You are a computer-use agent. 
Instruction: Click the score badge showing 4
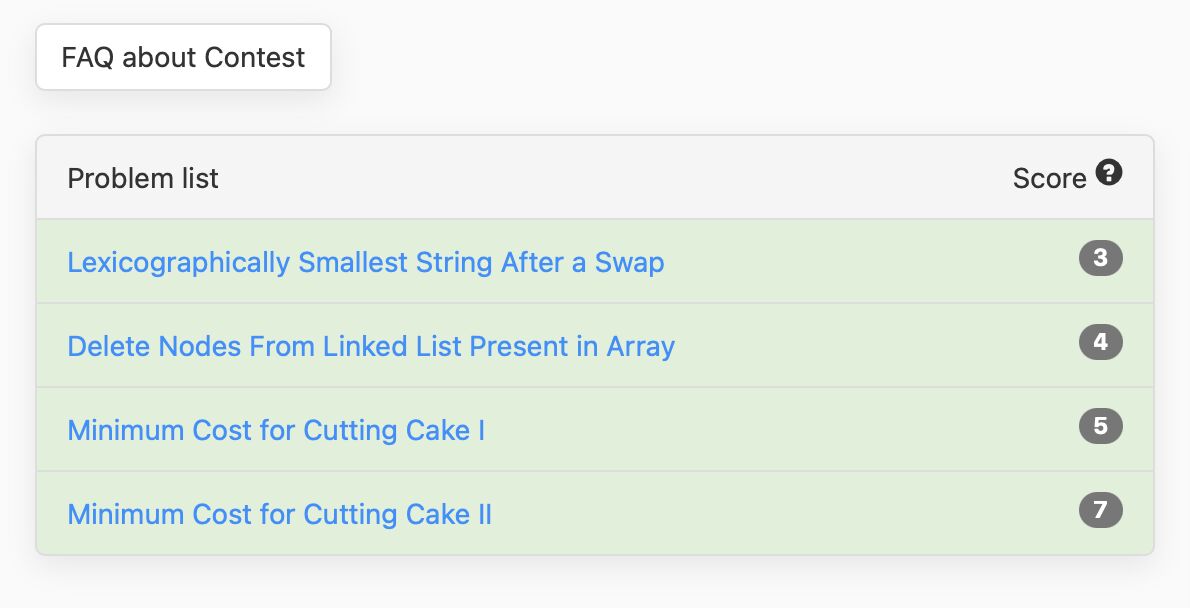[x=1100, y=342]
